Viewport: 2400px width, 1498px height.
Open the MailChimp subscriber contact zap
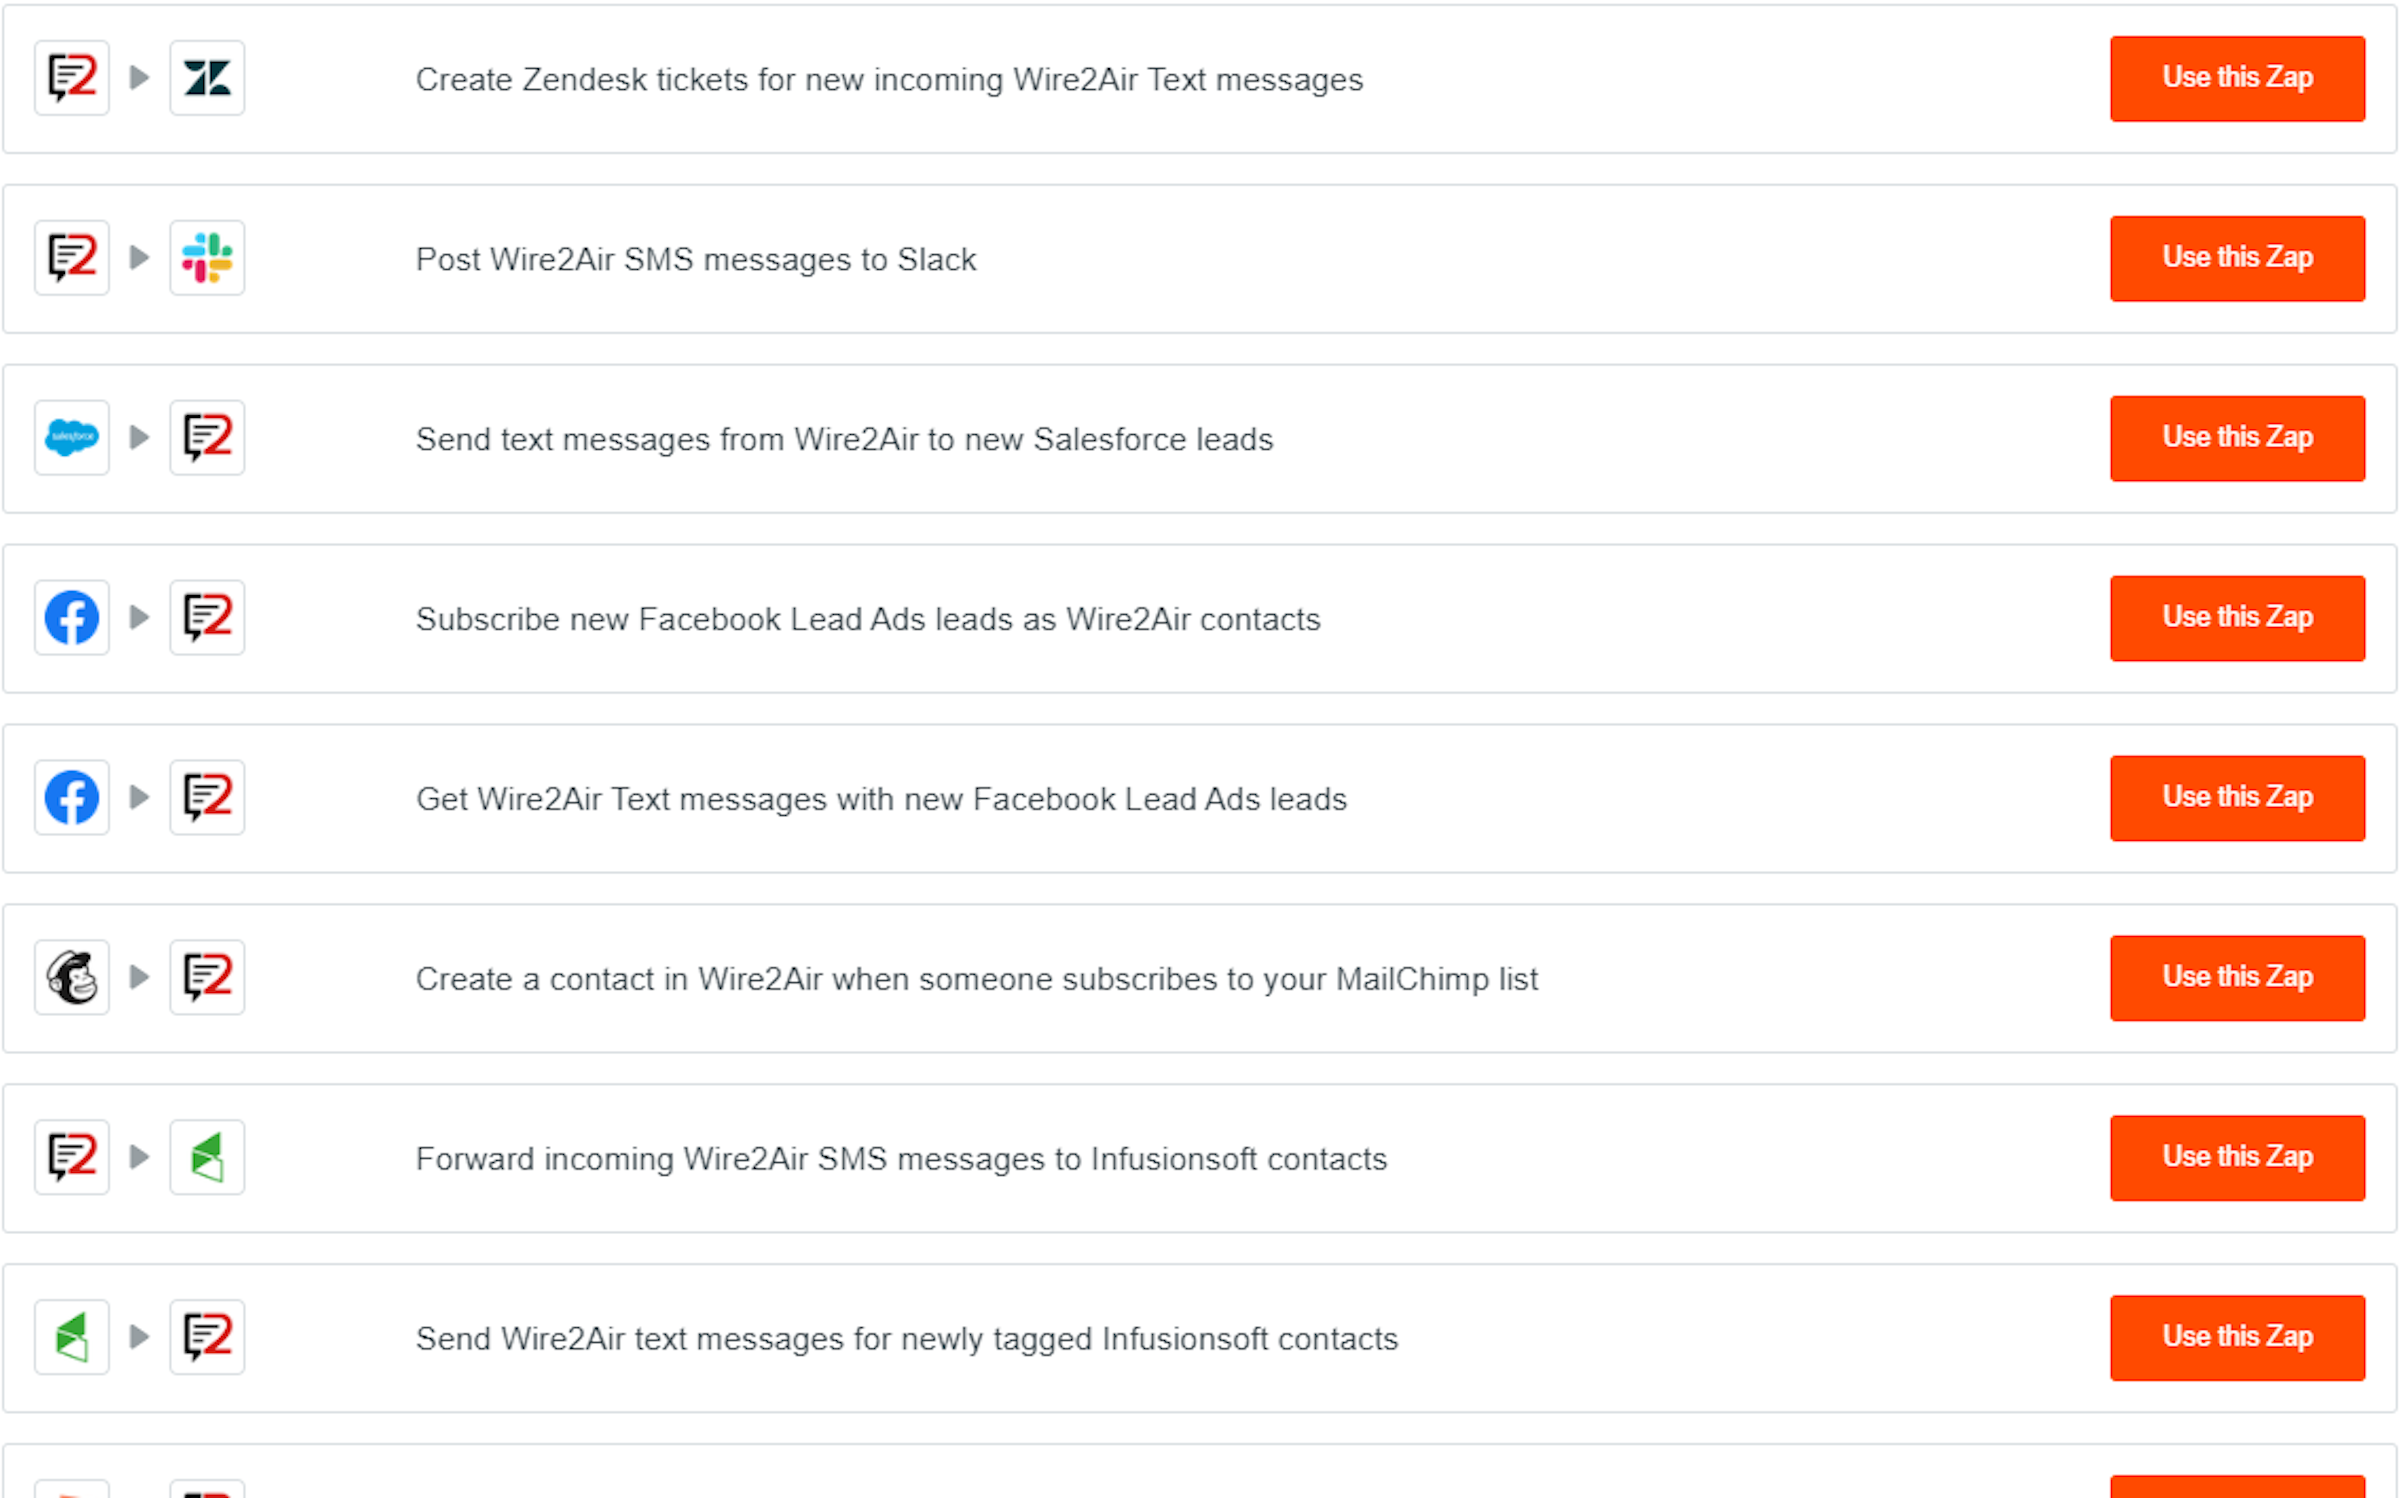(x=2237, y=978)
